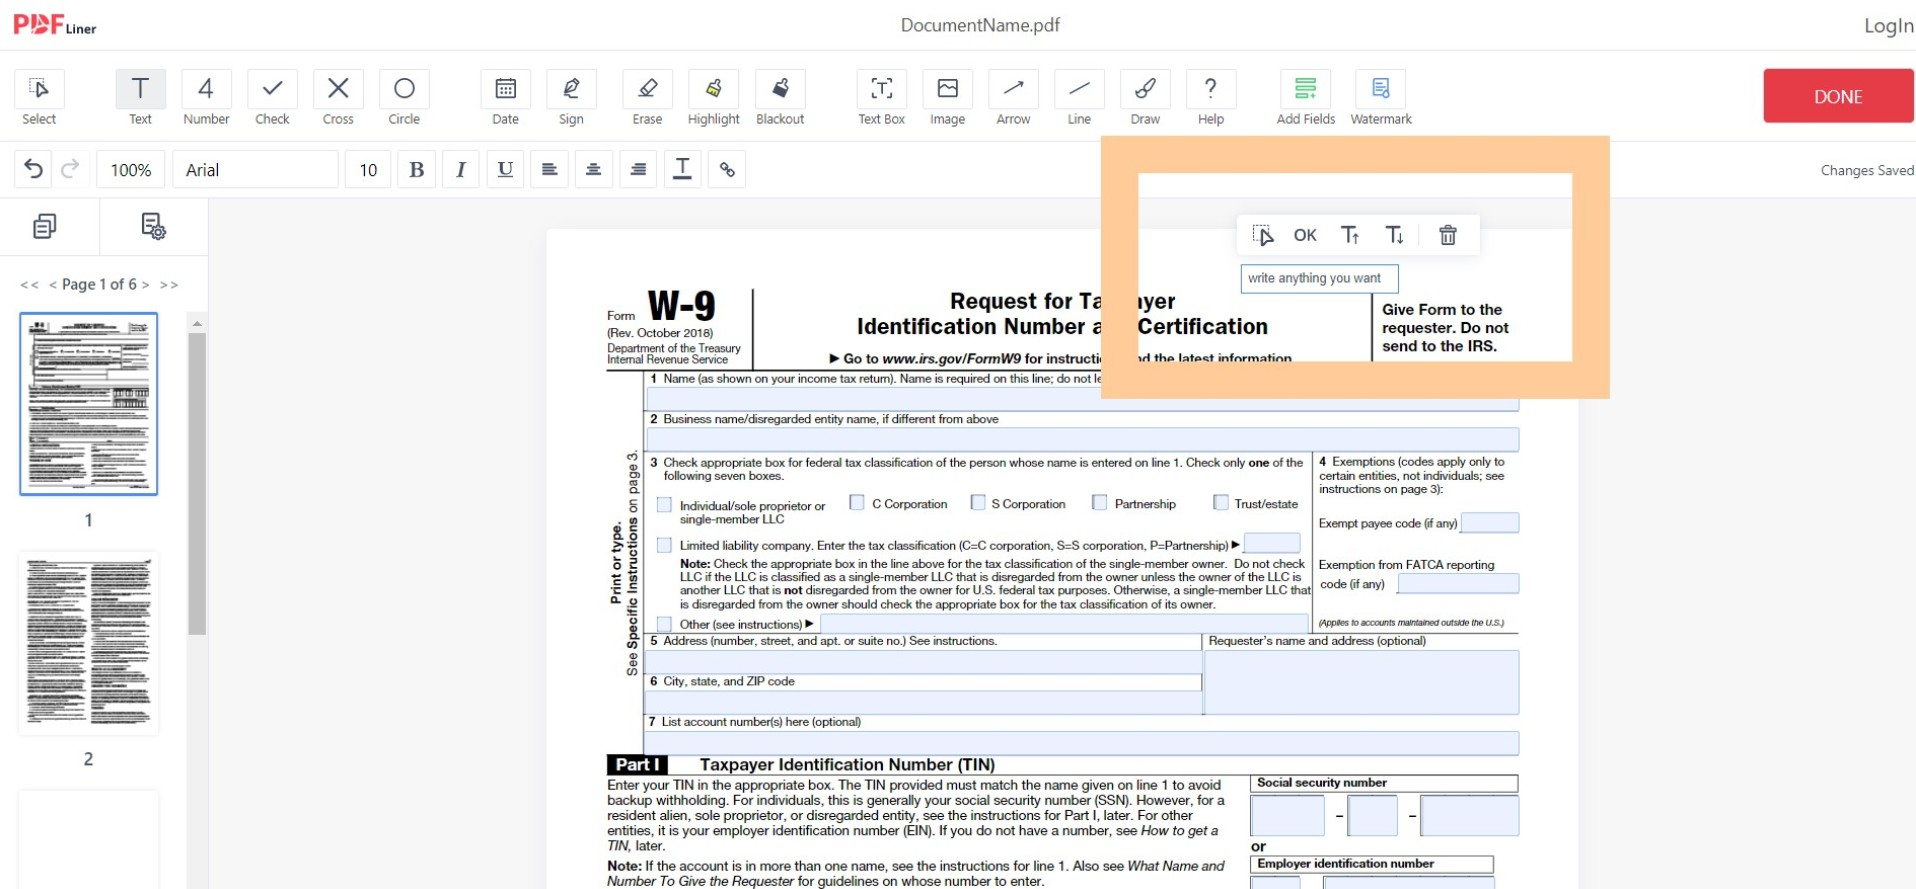Click the City, state, and ZIP code field
Screen dimensions: 1916x889
point(924,703)
